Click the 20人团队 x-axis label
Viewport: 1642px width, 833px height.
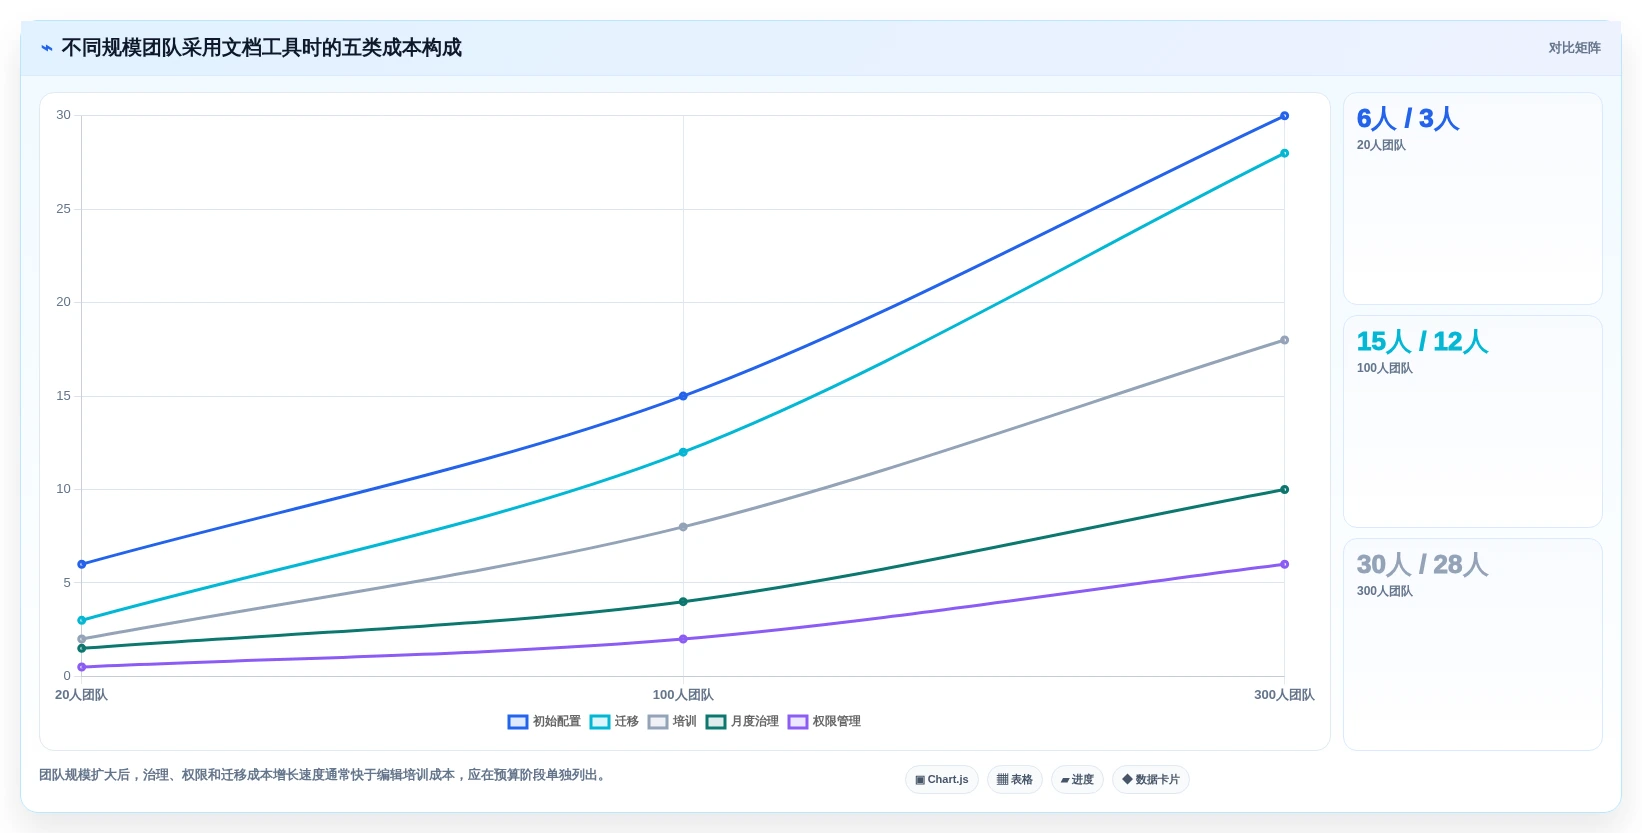click(81, 695)
